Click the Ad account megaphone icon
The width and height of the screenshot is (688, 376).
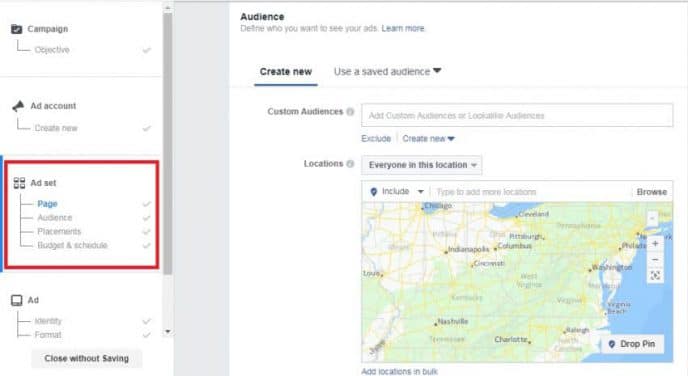pos(18,106)
